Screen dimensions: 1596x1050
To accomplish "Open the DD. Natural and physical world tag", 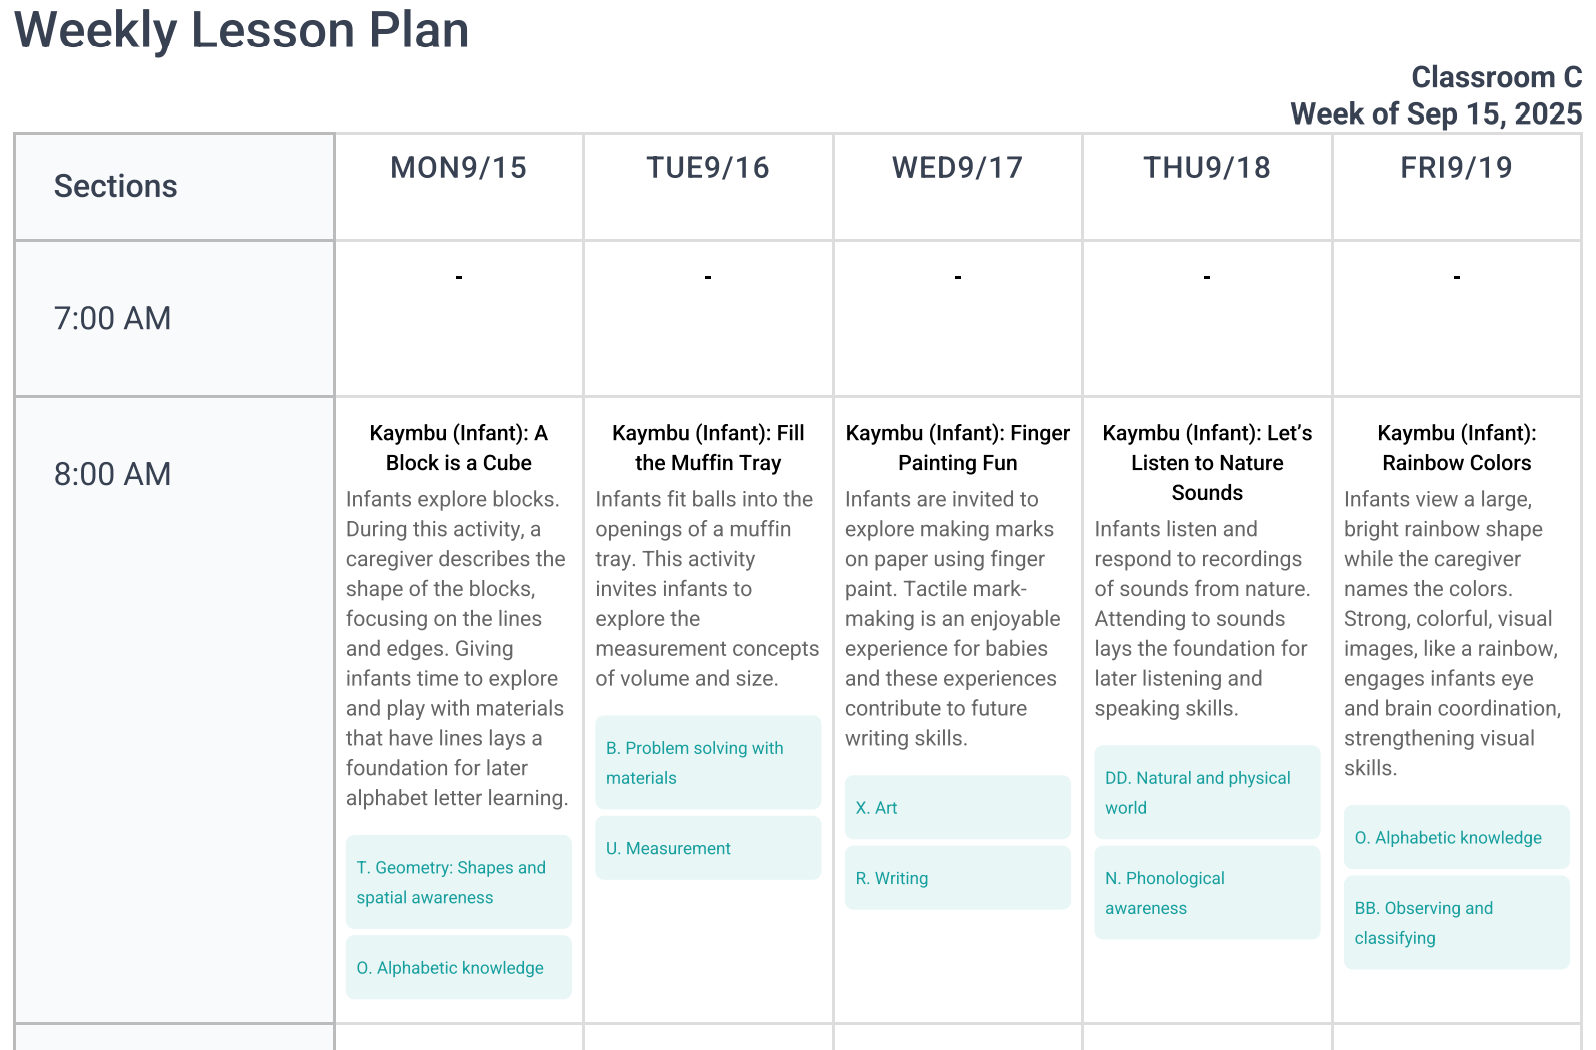I will [x=1207, y=792].
